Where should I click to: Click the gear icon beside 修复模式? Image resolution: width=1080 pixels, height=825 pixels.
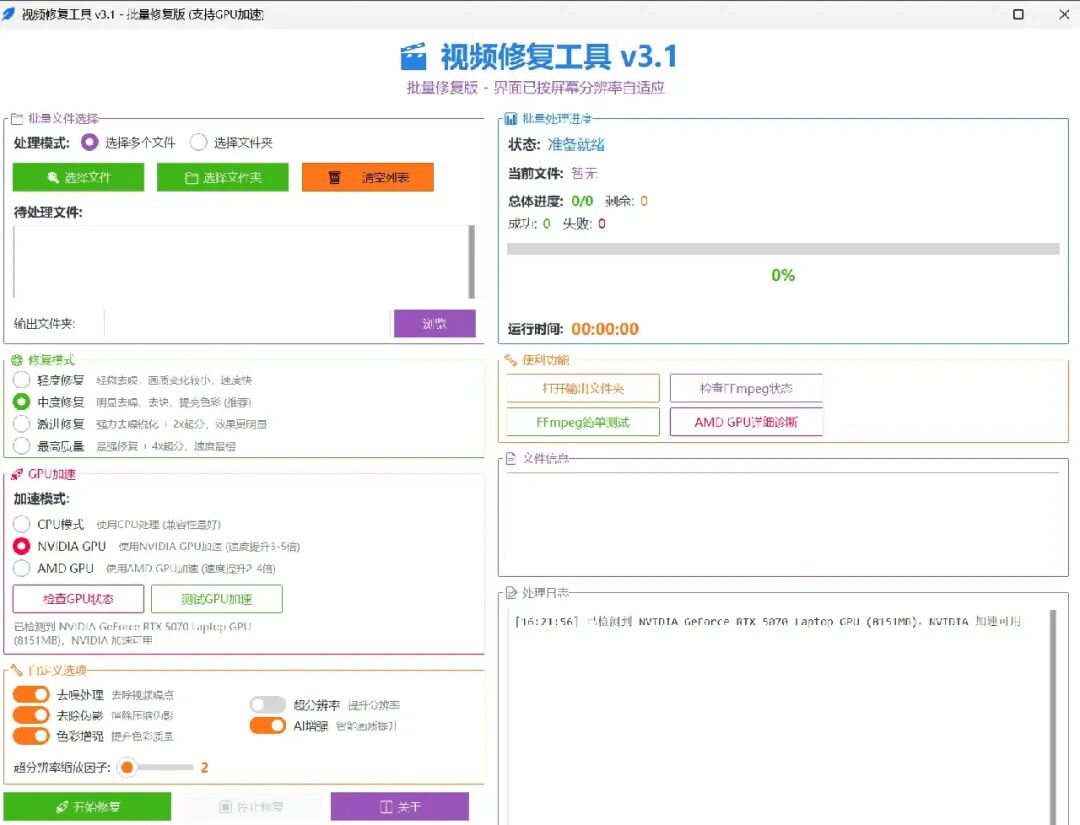coord(17,359)
